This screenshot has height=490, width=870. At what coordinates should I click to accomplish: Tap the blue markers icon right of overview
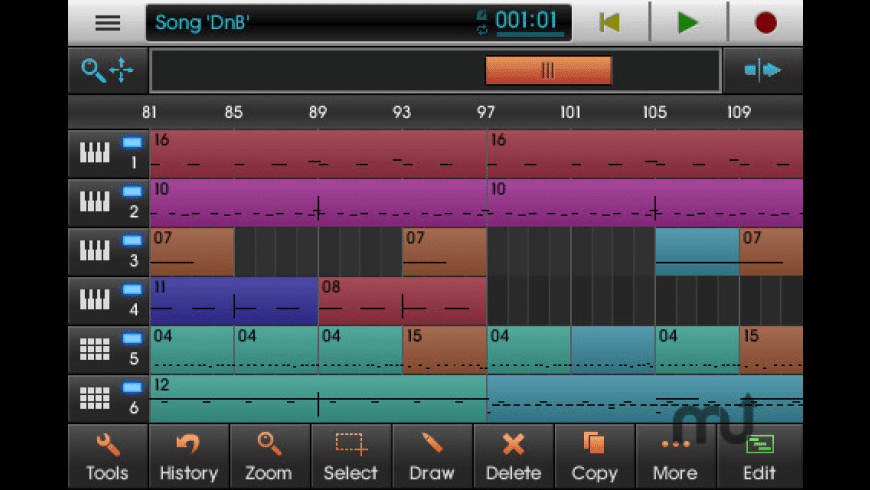coord(762,70)
